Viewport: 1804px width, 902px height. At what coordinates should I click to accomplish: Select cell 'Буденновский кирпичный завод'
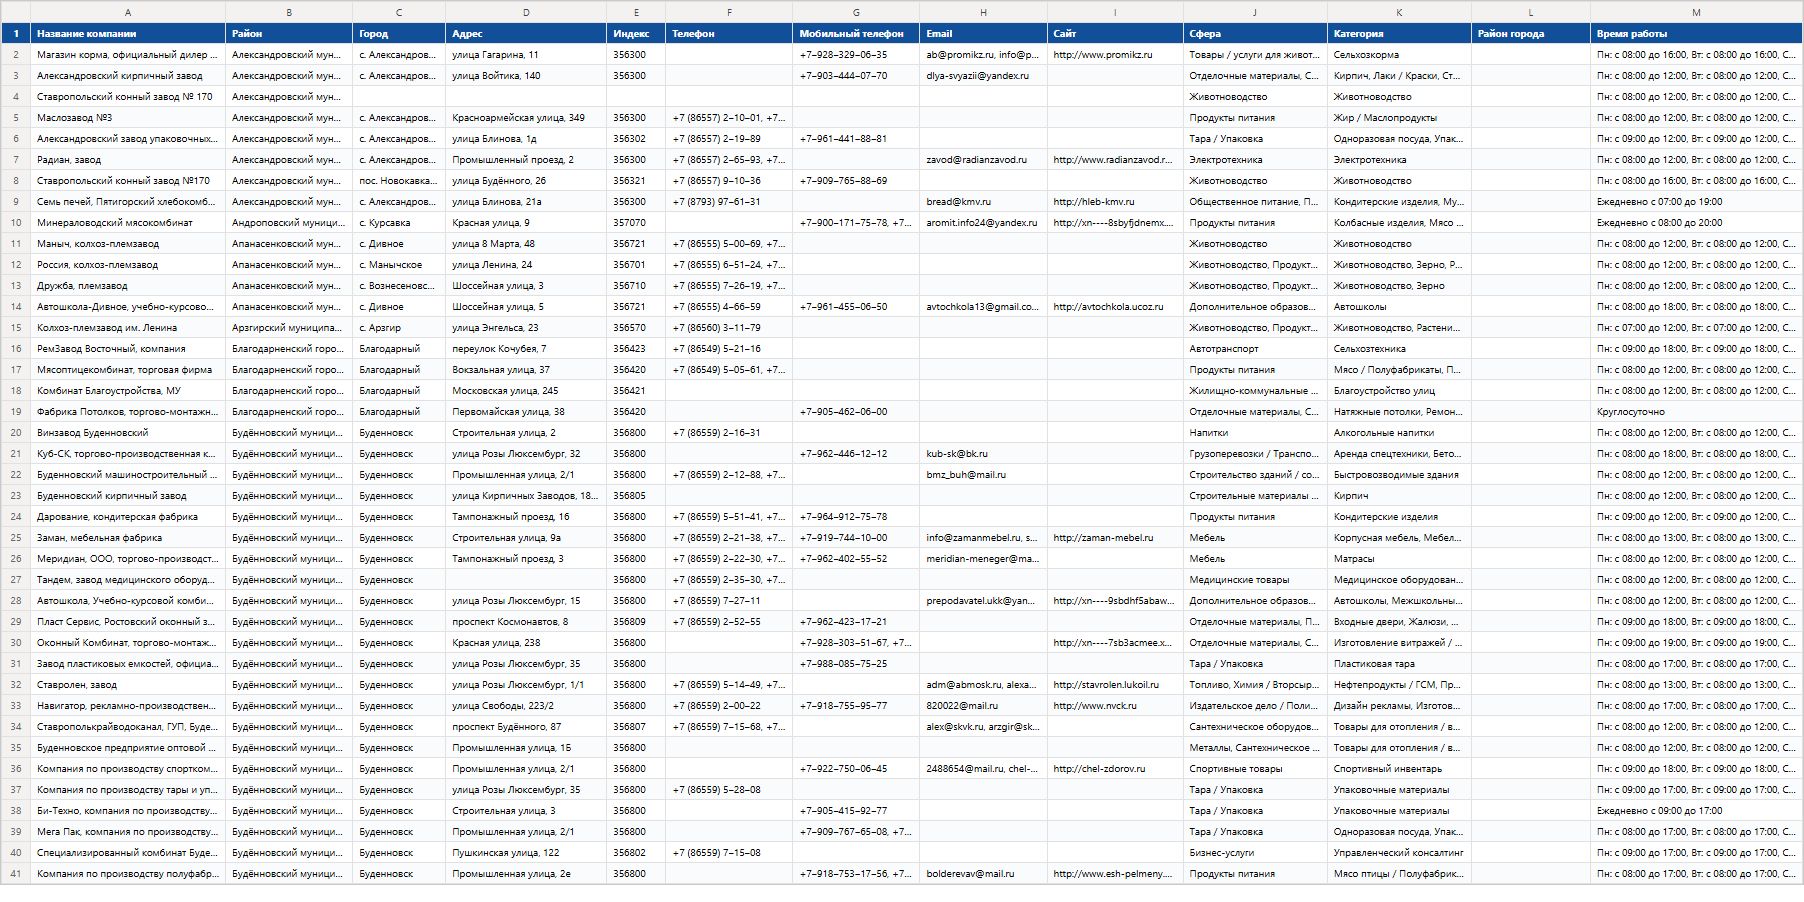tap(128, 496)
